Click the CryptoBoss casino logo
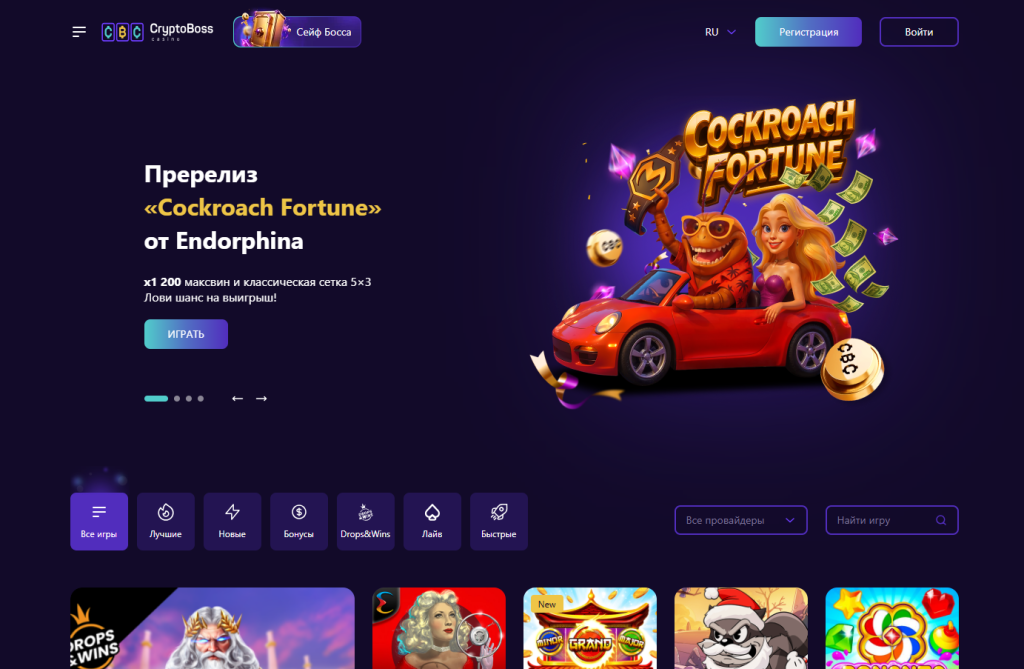This screenshot has width=1024, height=669. [x=157, y=32]
